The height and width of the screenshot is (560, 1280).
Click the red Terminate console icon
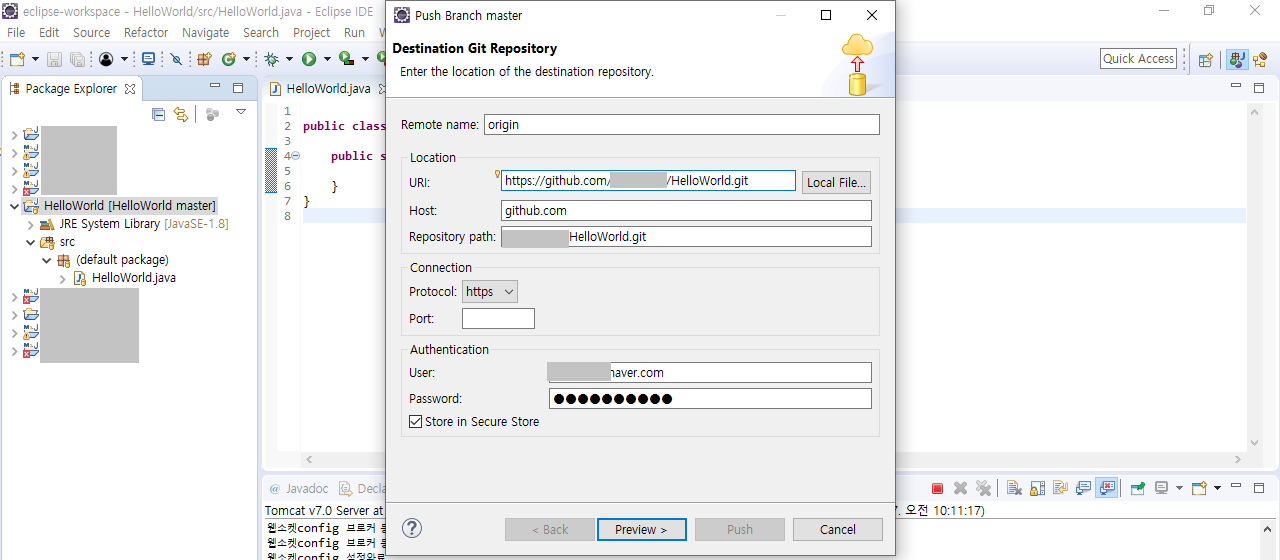pyautogui.click(x=937, y=489)
